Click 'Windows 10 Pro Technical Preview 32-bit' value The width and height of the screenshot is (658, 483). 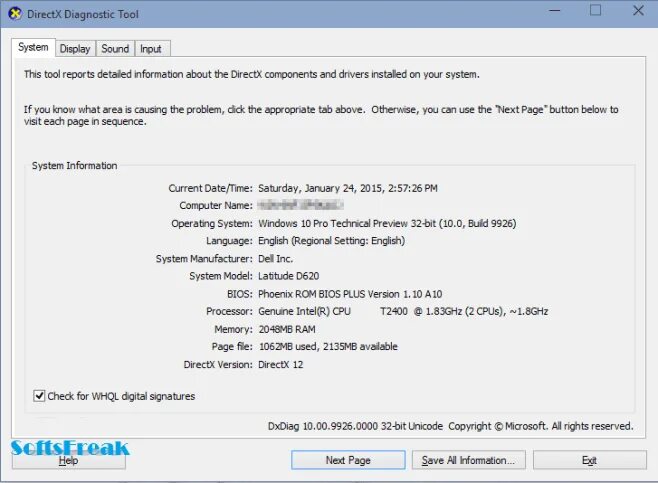pos(387,223)
